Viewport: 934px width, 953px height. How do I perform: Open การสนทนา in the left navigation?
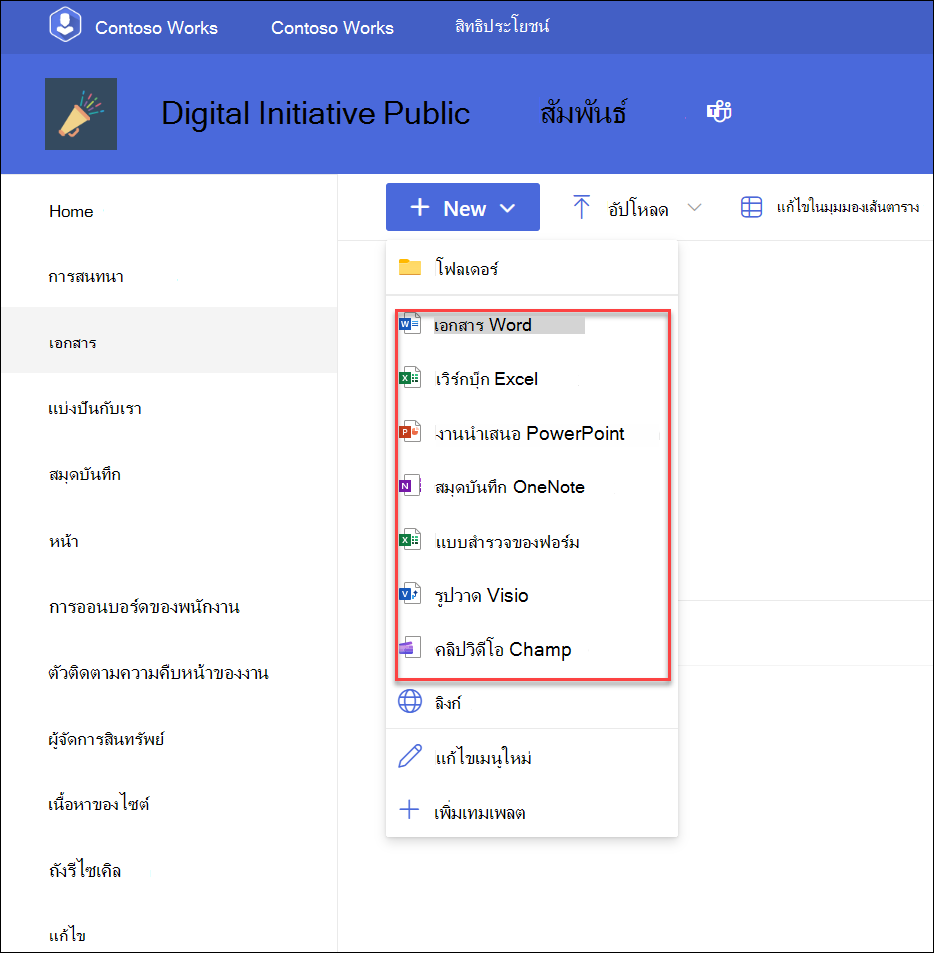[86, 277]
